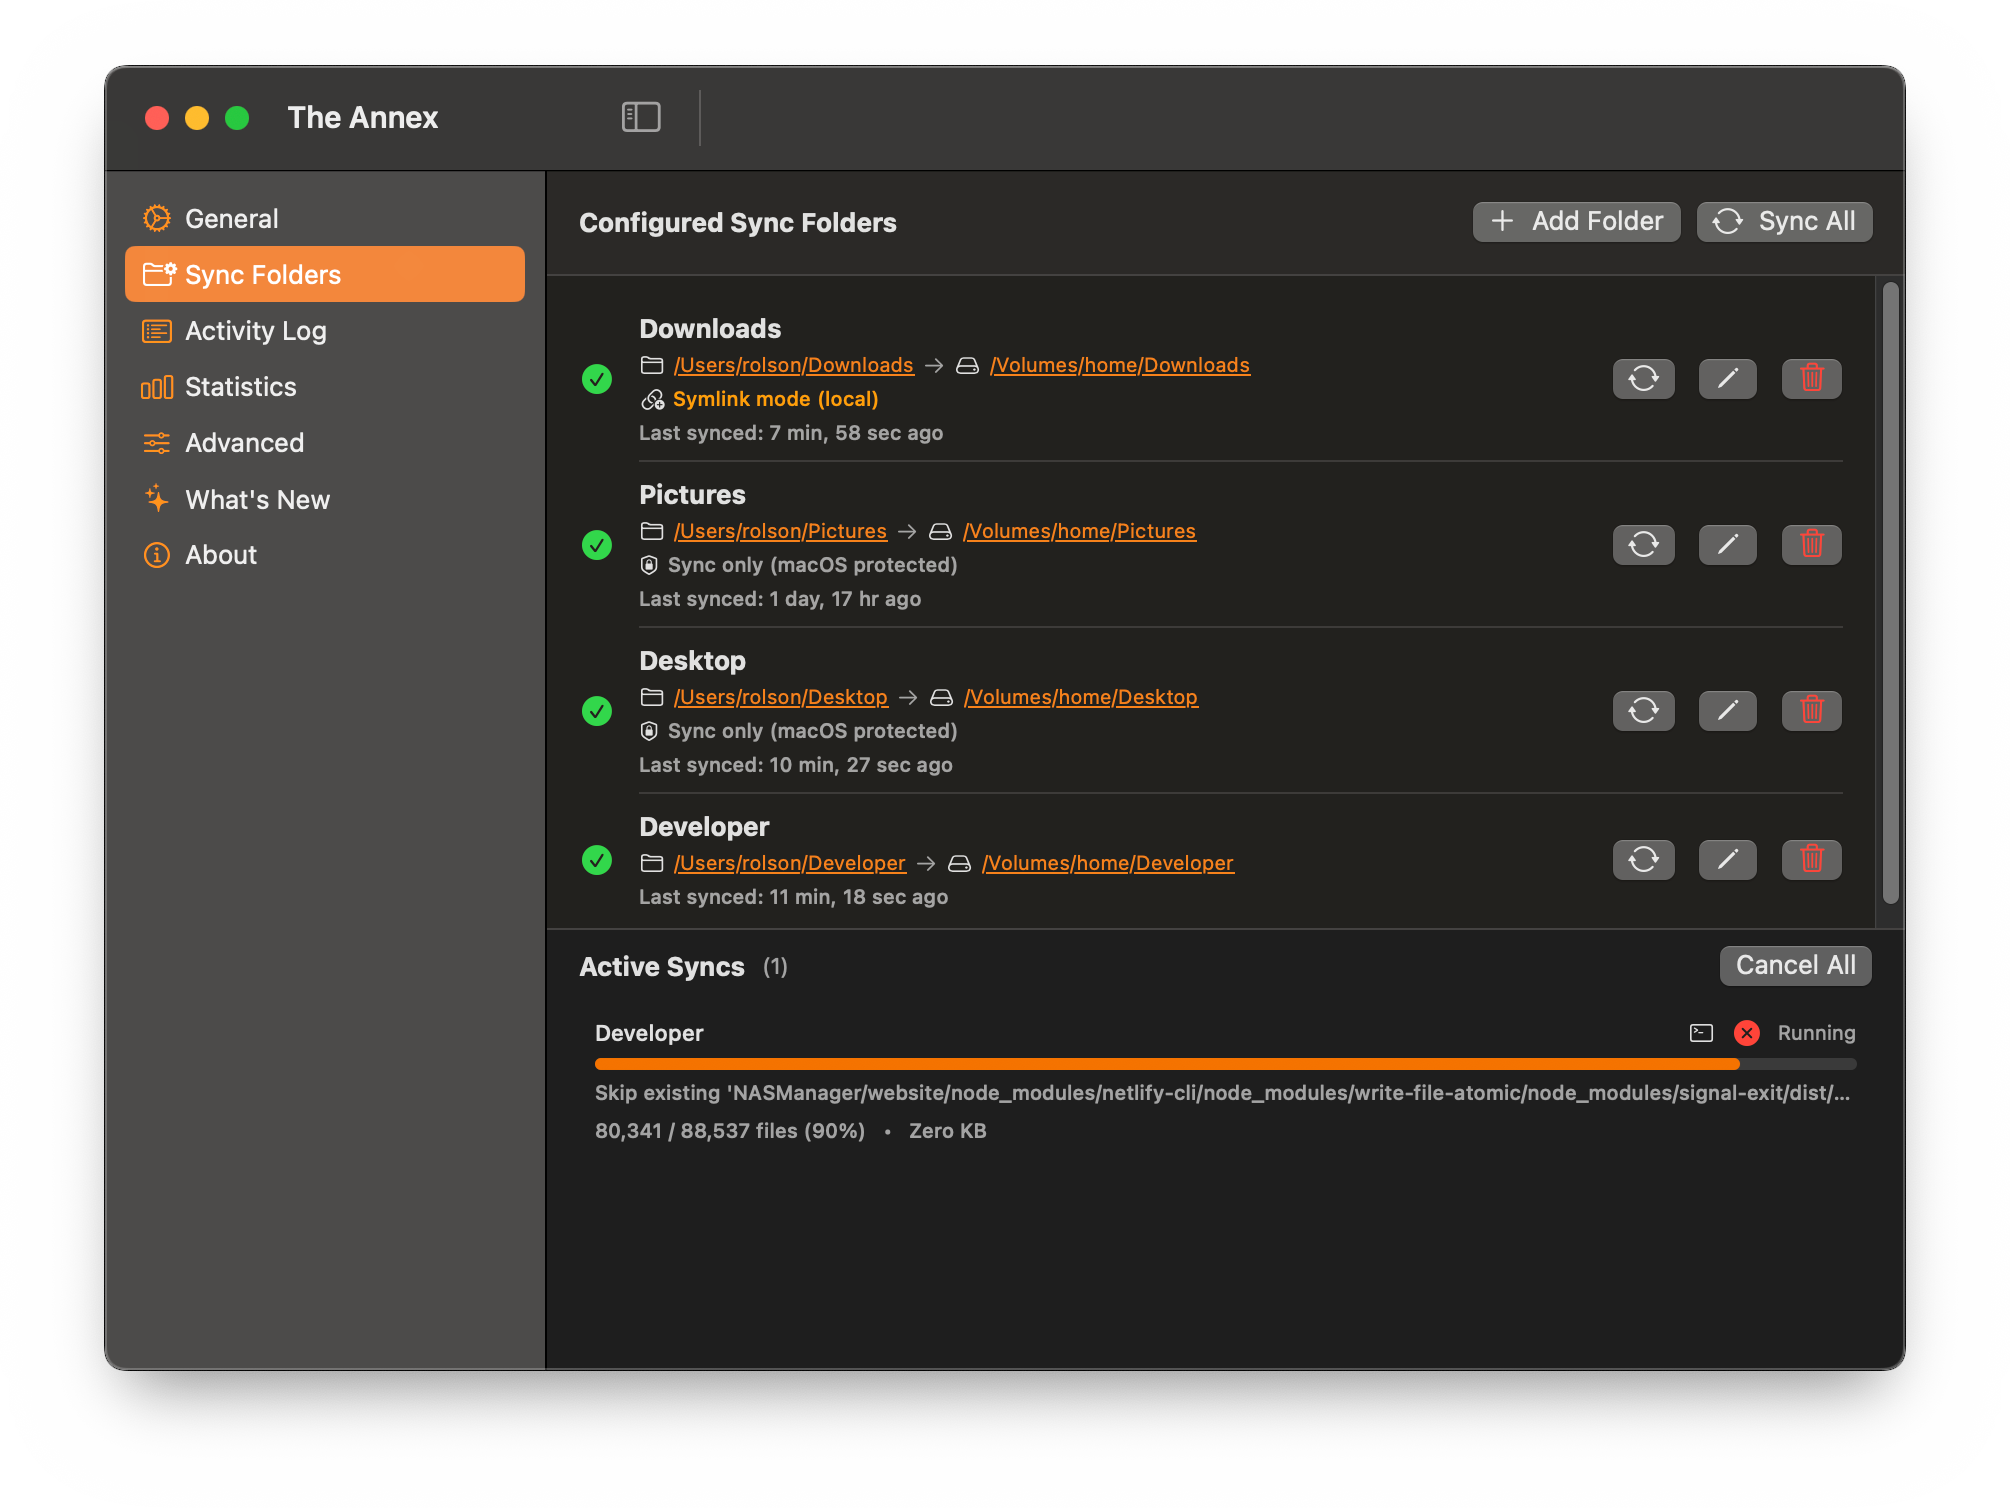
Task: Click the Developer green status checkmark
Action: (597, 860)
